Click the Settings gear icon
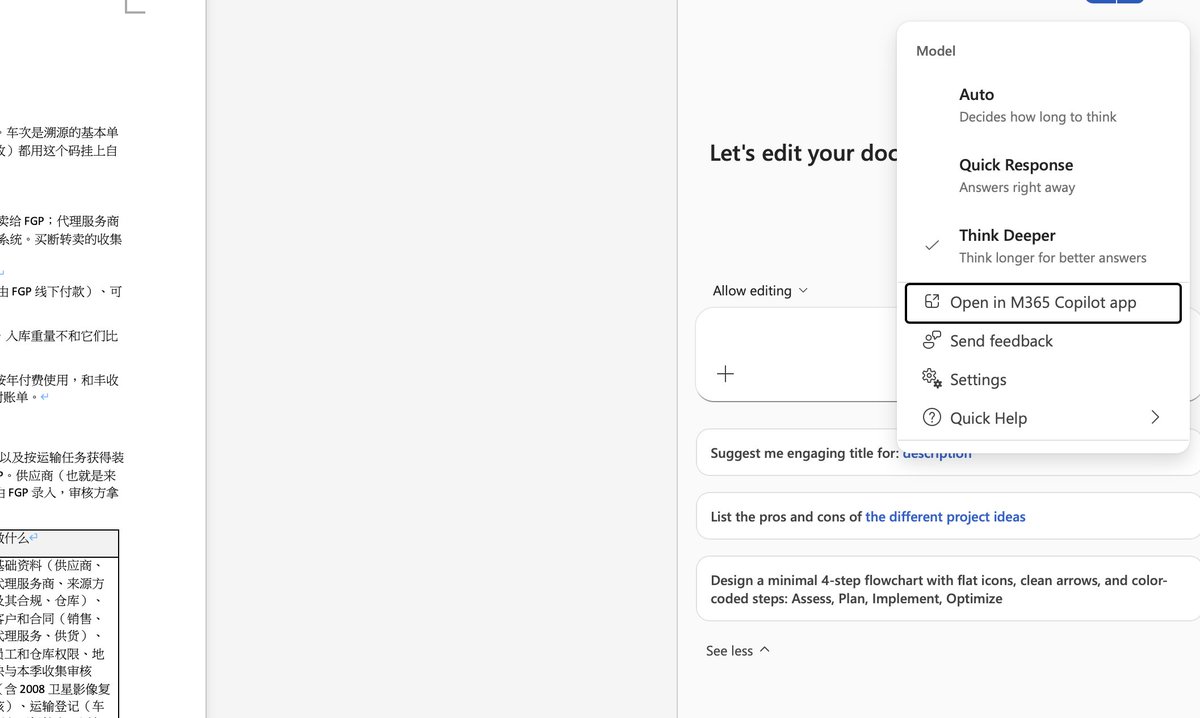The width and height of the screenshot is (1200, 718). 932,378
